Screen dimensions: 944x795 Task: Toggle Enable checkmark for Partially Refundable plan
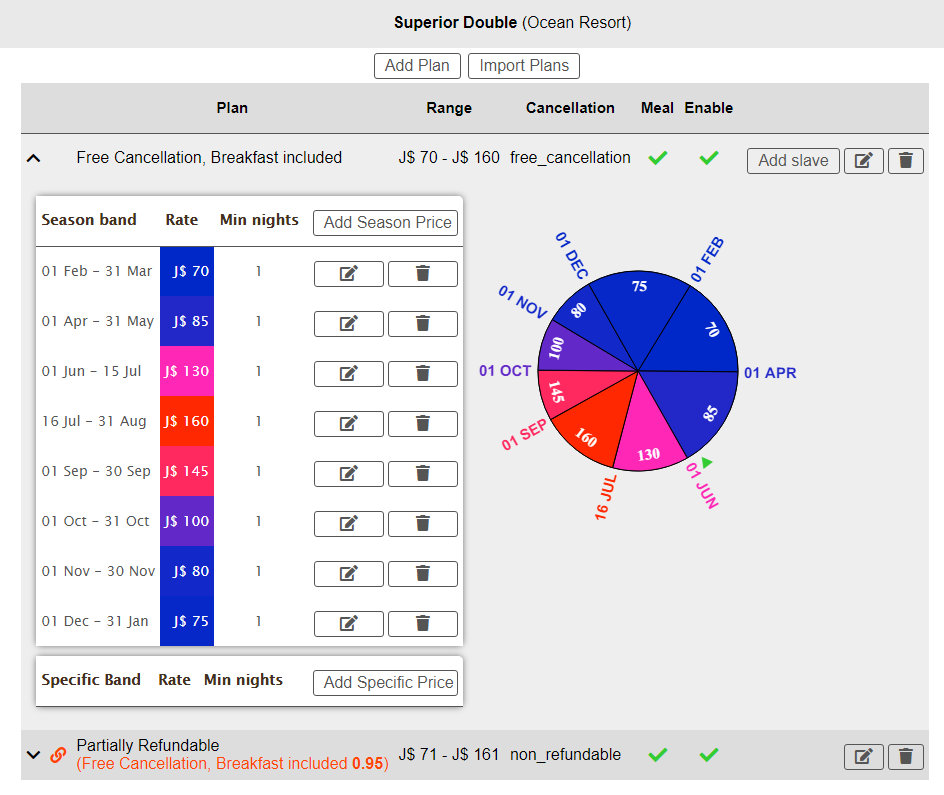[x=709, y=754]
